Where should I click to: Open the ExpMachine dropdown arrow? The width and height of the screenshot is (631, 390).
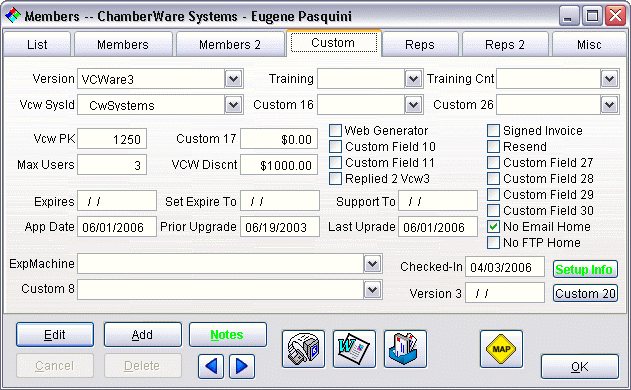[x=373, y=264]
